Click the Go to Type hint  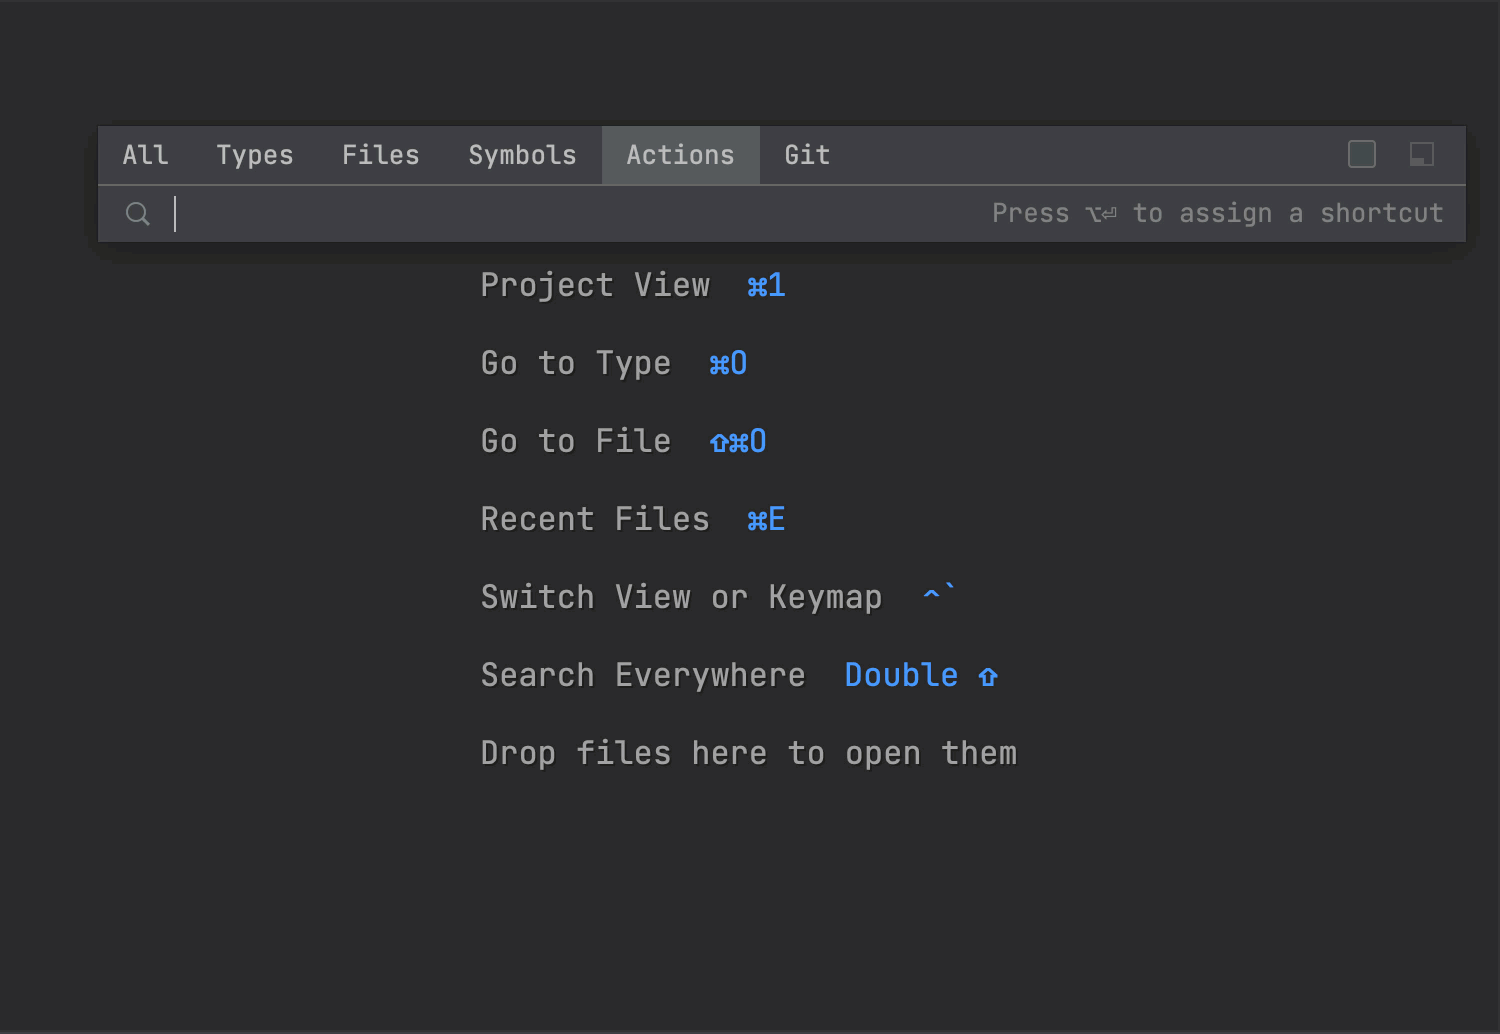click(575, 363)
